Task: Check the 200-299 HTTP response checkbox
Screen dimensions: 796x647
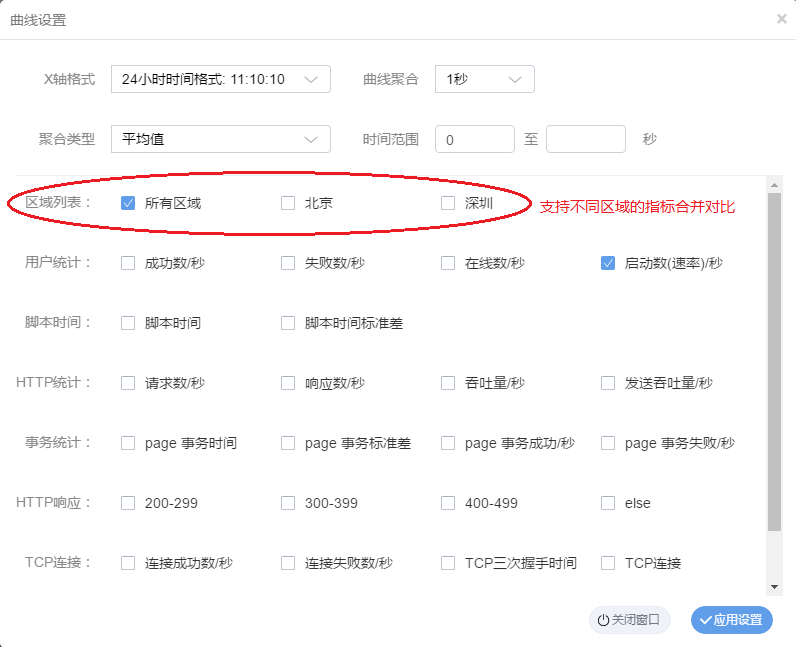Action: point(128,503)
